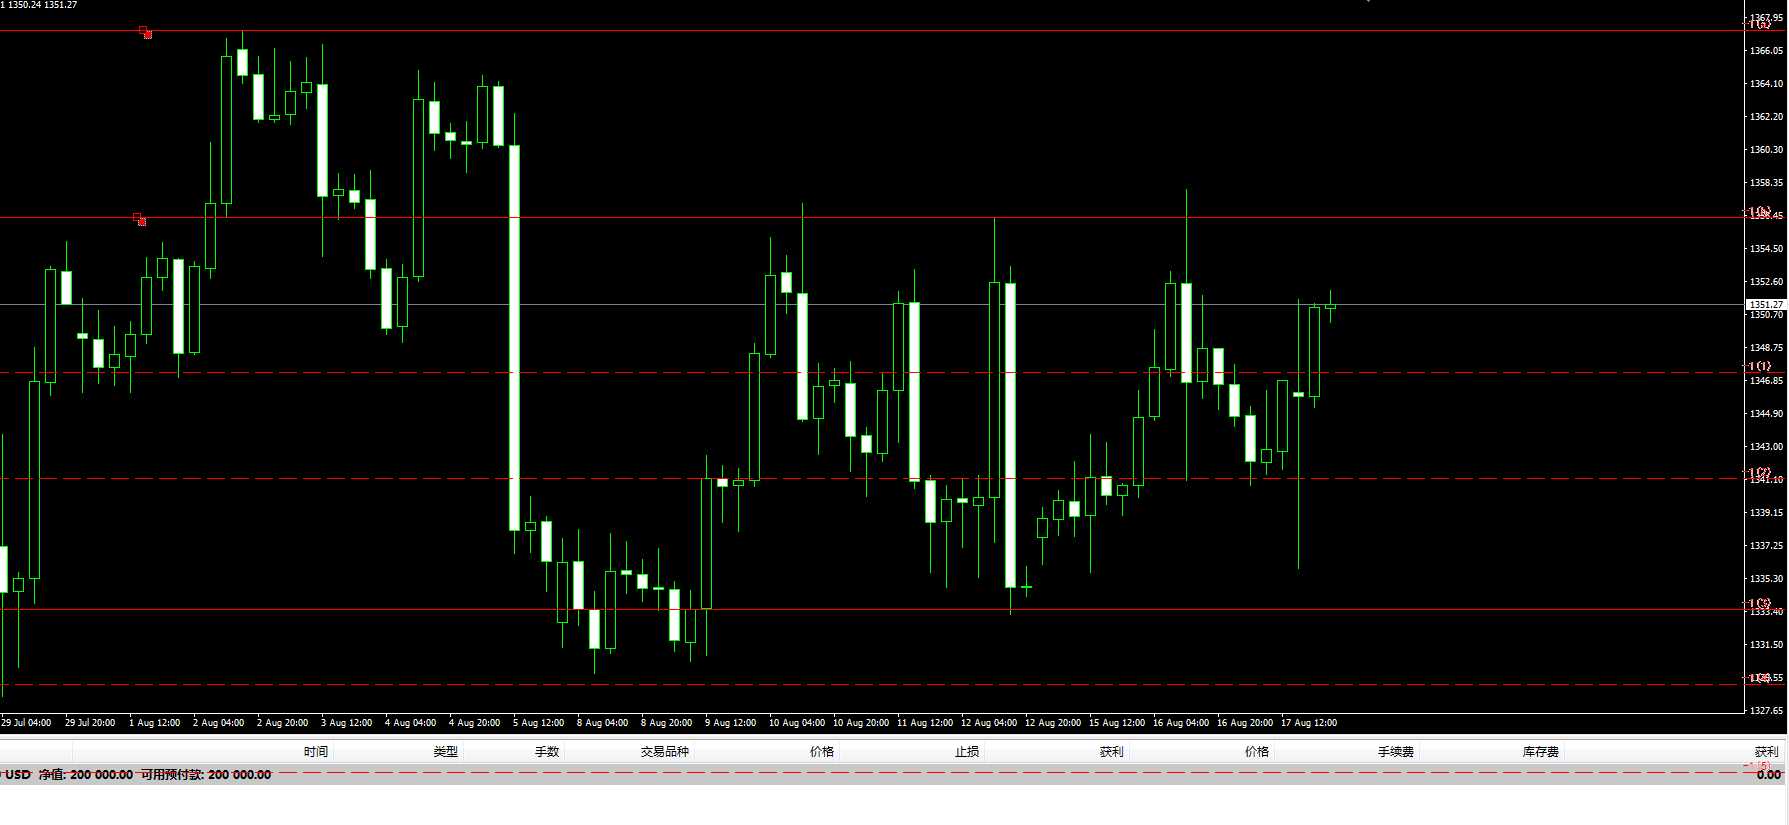Click the 手数 column header

click(547, 752)
